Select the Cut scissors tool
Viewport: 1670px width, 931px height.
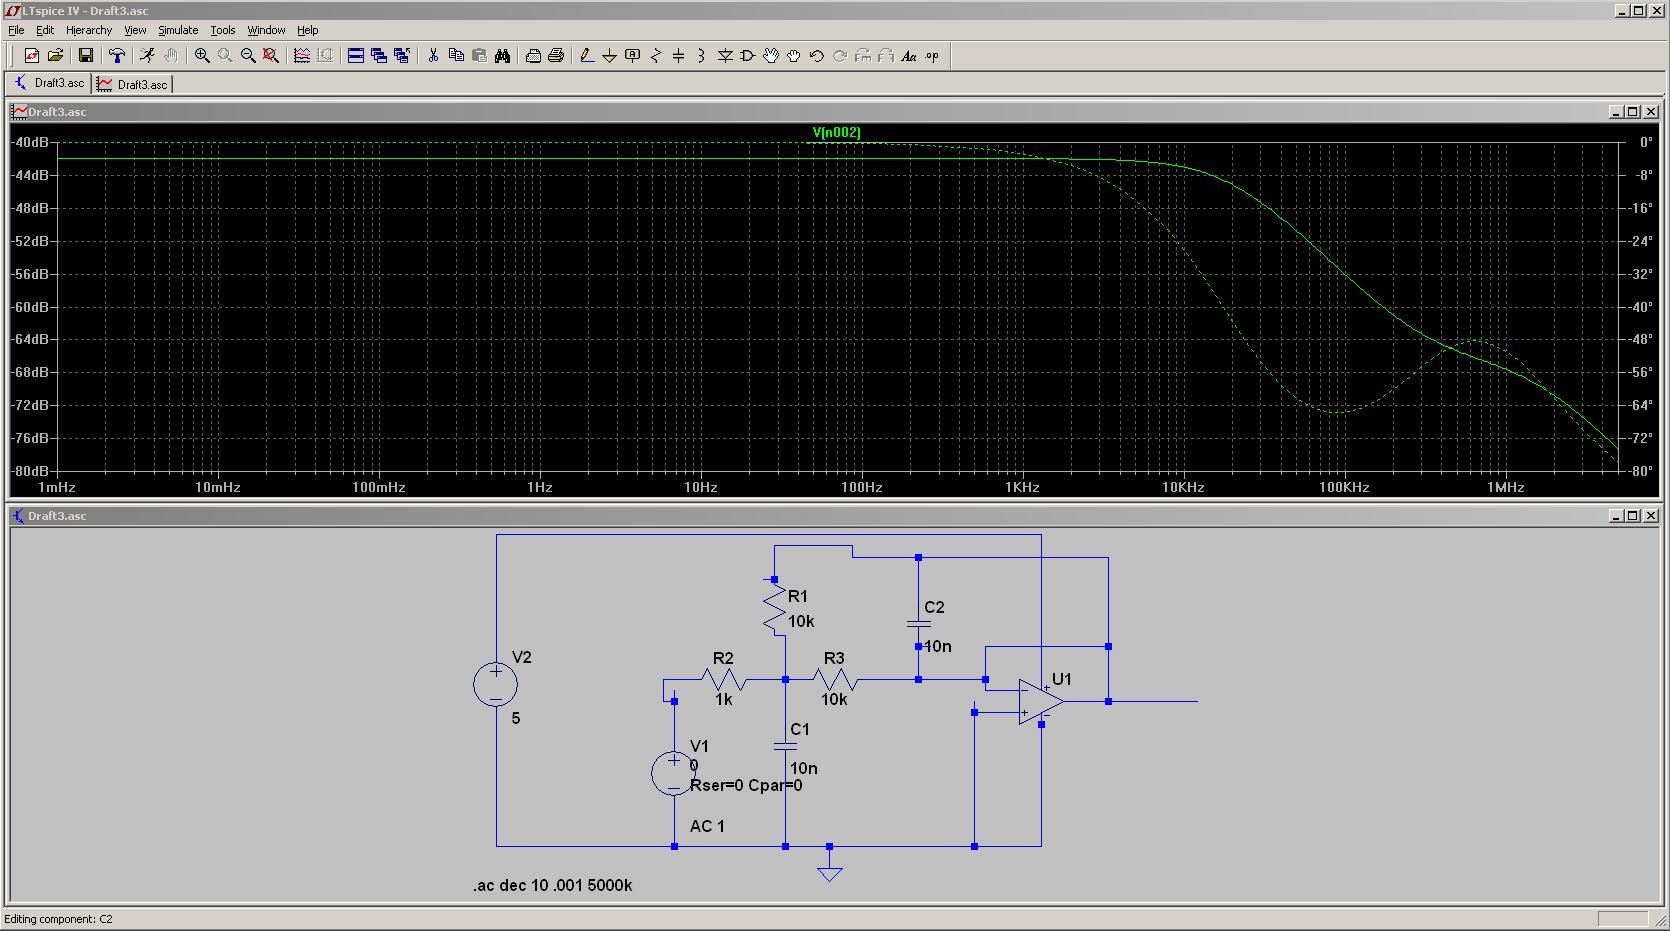pyautogui.click(x=433, y=56)
